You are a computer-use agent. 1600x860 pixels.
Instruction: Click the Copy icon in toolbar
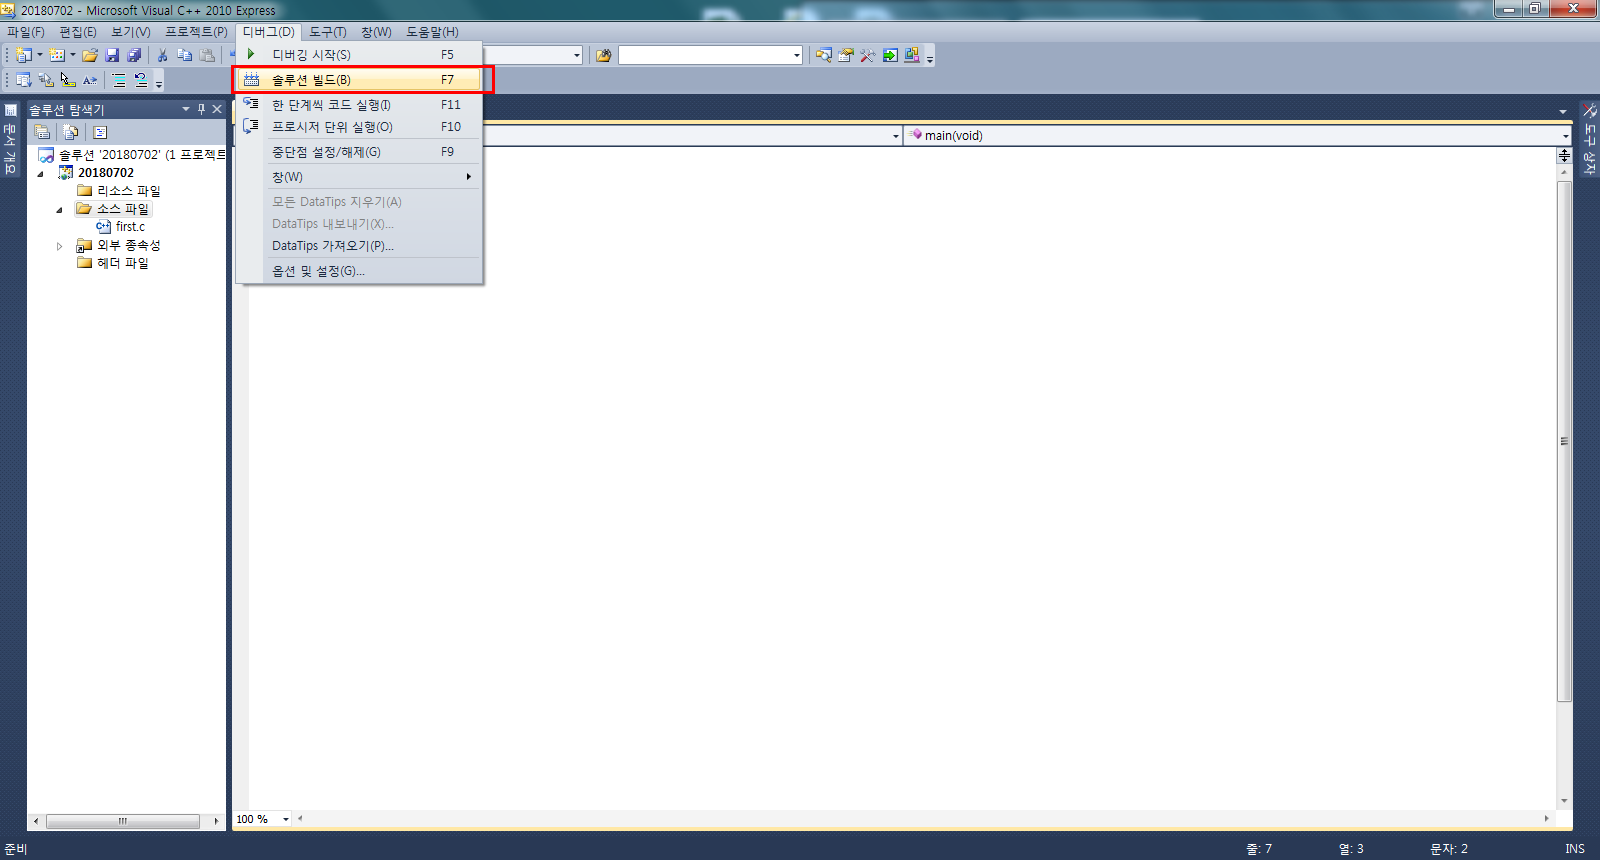coord(184,55)
